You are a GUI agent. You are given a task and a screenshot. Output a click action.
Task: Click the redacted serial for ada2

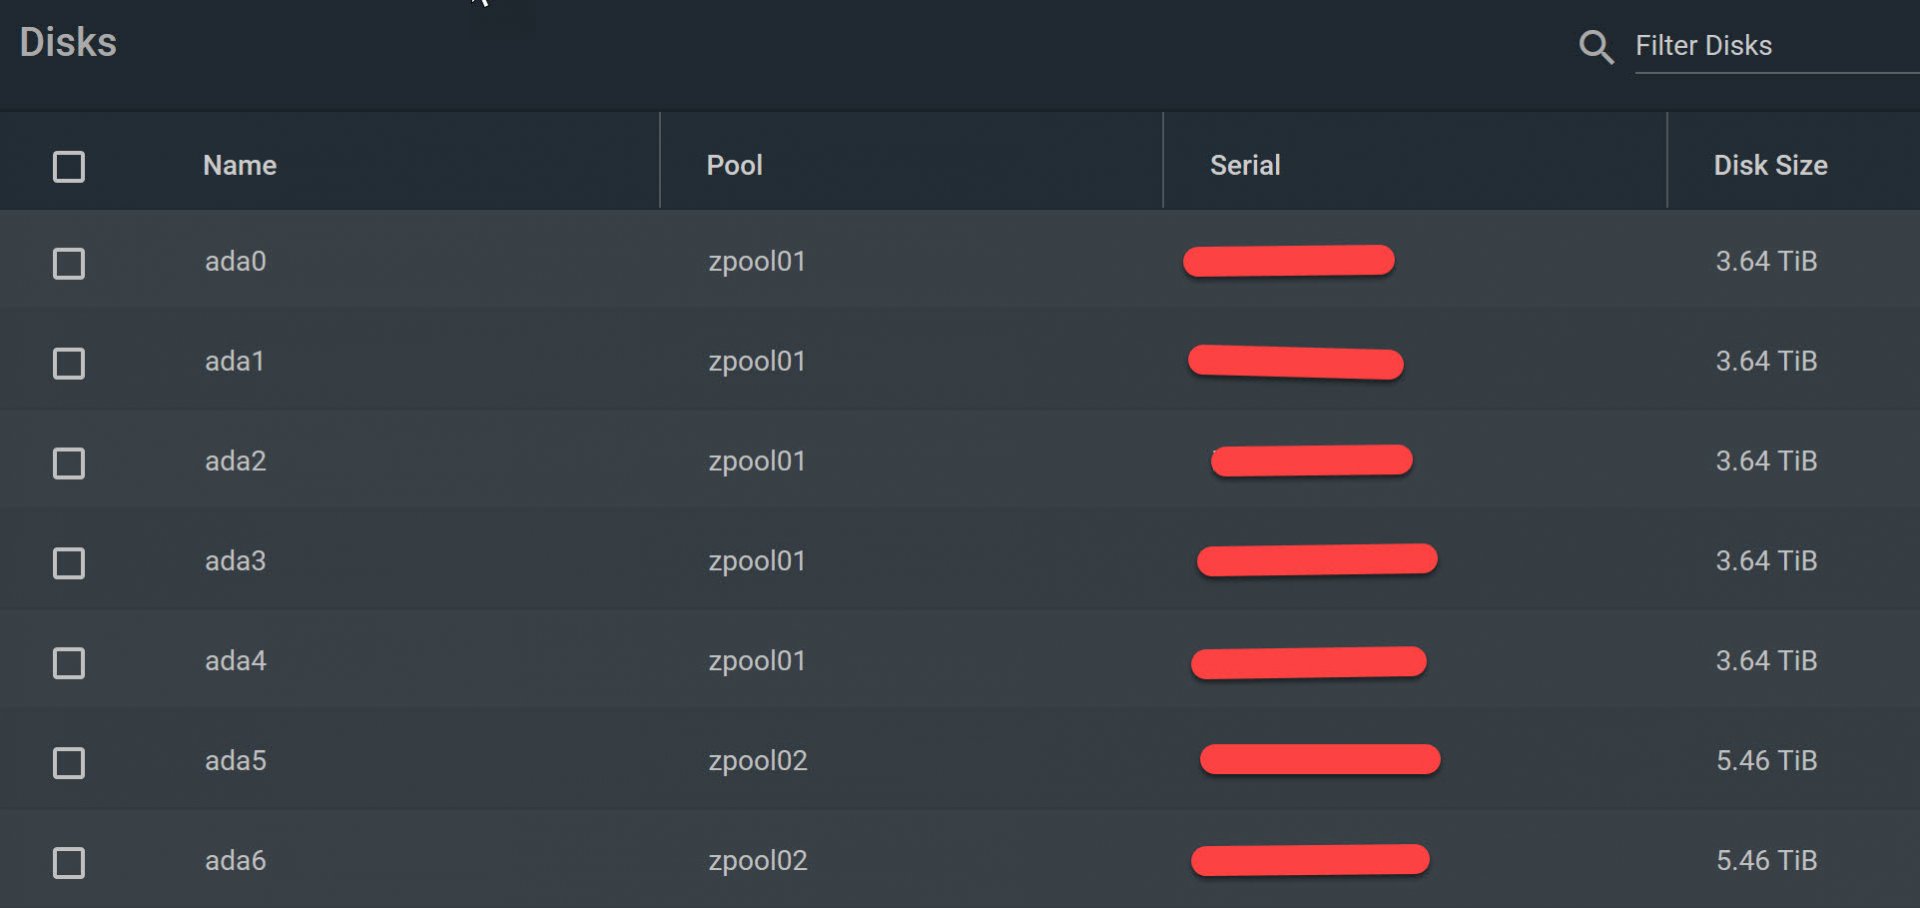point(1311,461)
